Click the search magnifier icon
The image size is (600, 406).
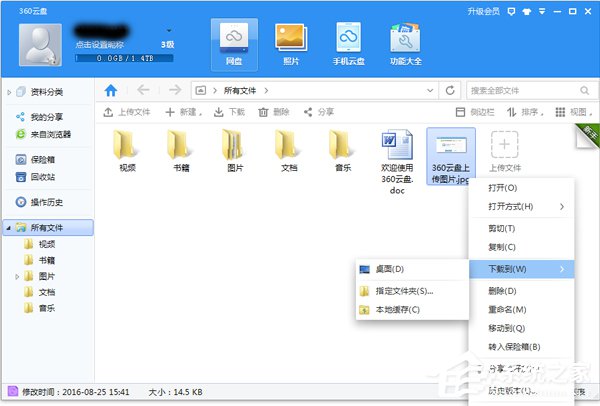click(584, 91)
